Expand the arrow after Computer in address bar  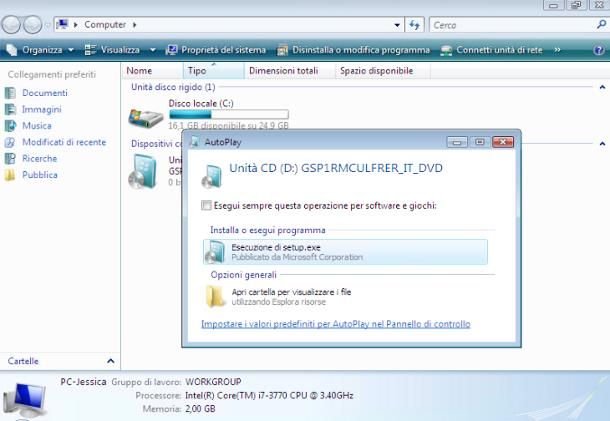click(135, 25)
